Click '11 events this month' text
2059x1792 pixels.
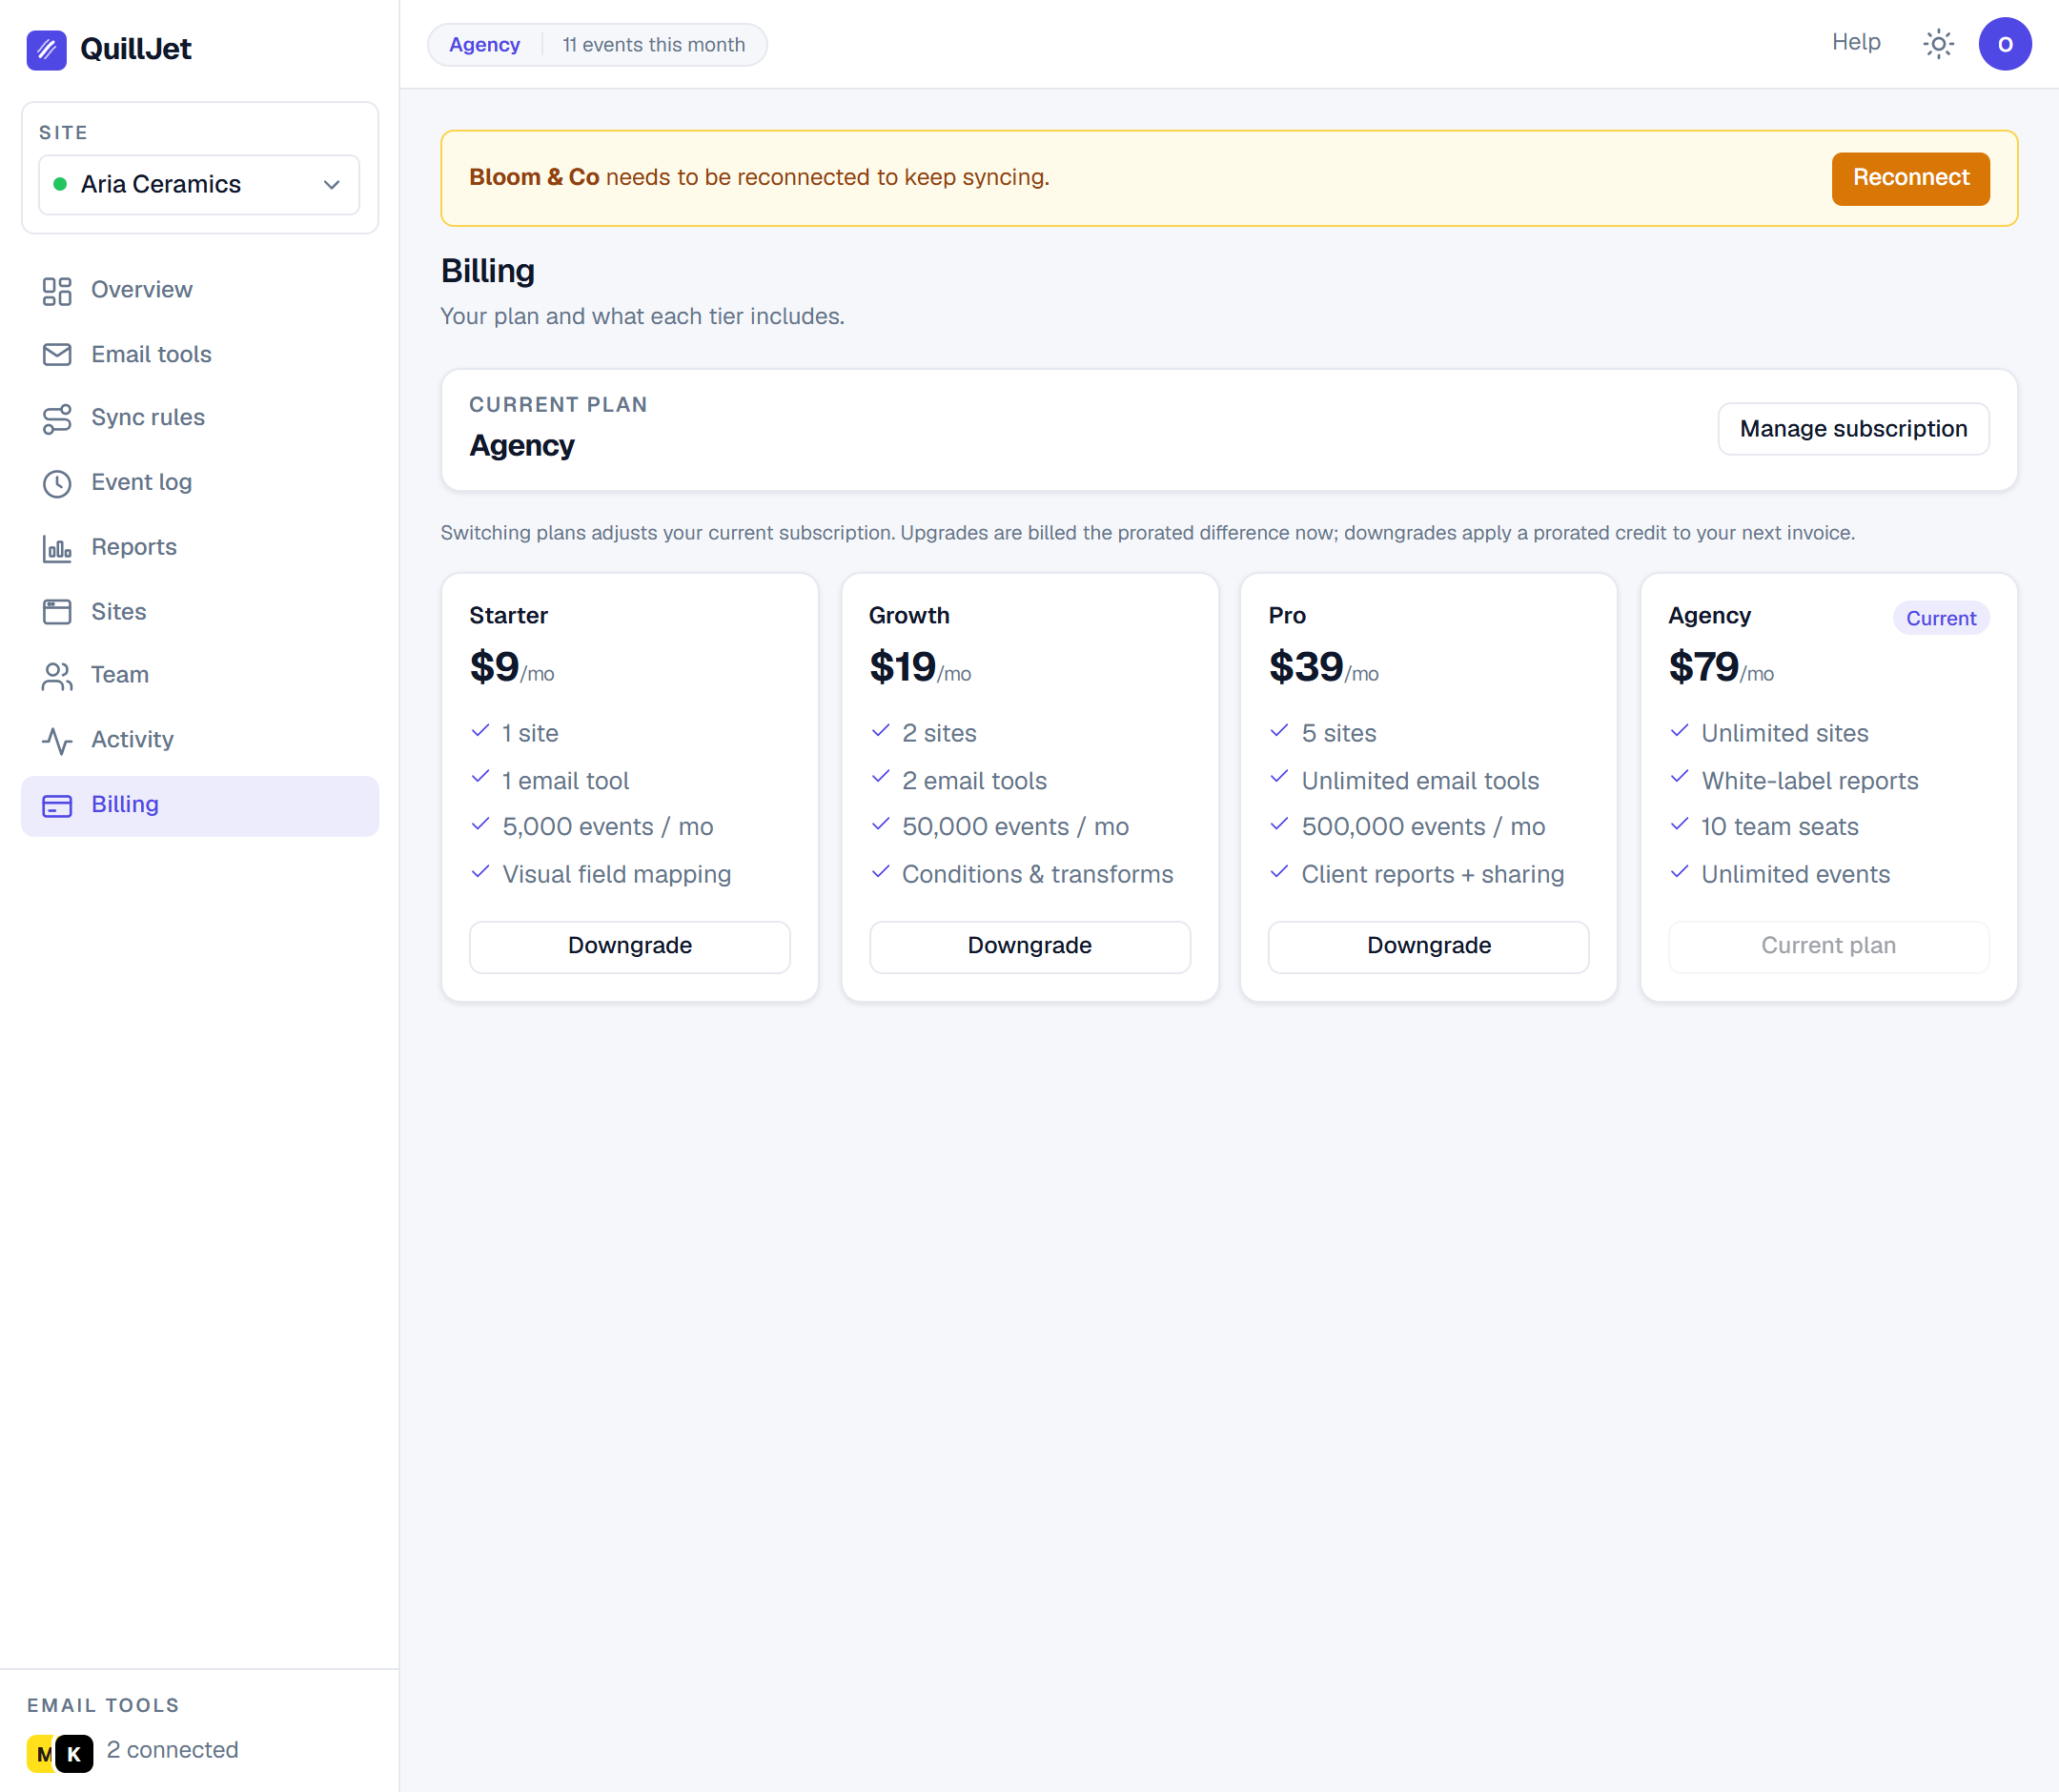pos(654,45)
